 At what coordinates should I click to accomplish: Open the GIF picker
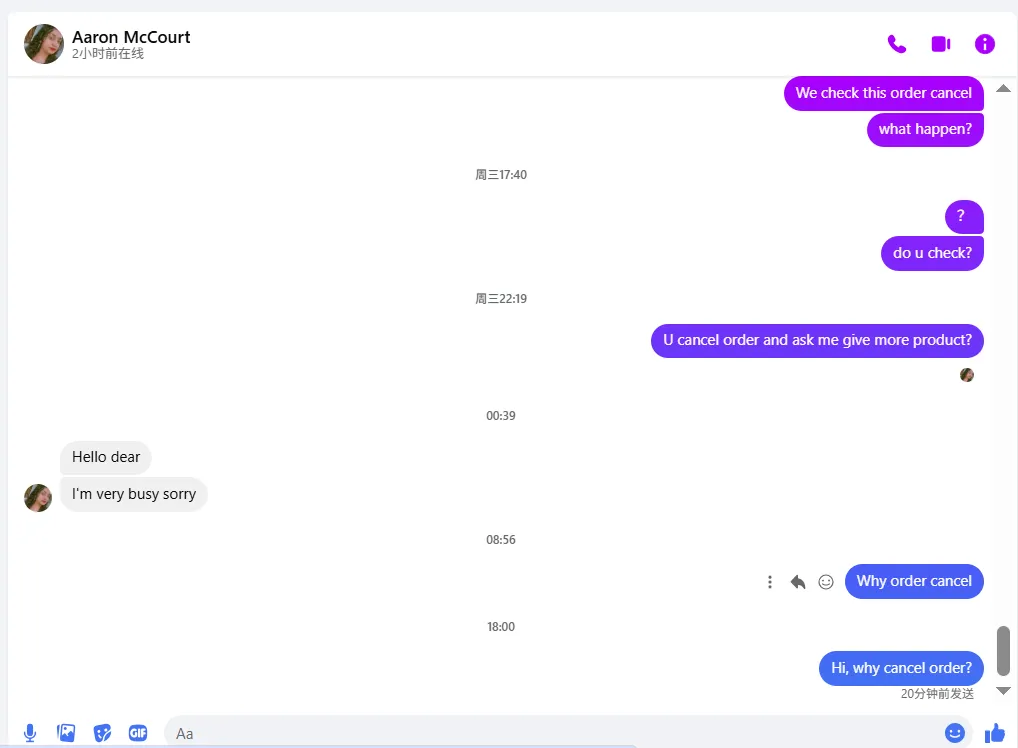coord(138,733)
